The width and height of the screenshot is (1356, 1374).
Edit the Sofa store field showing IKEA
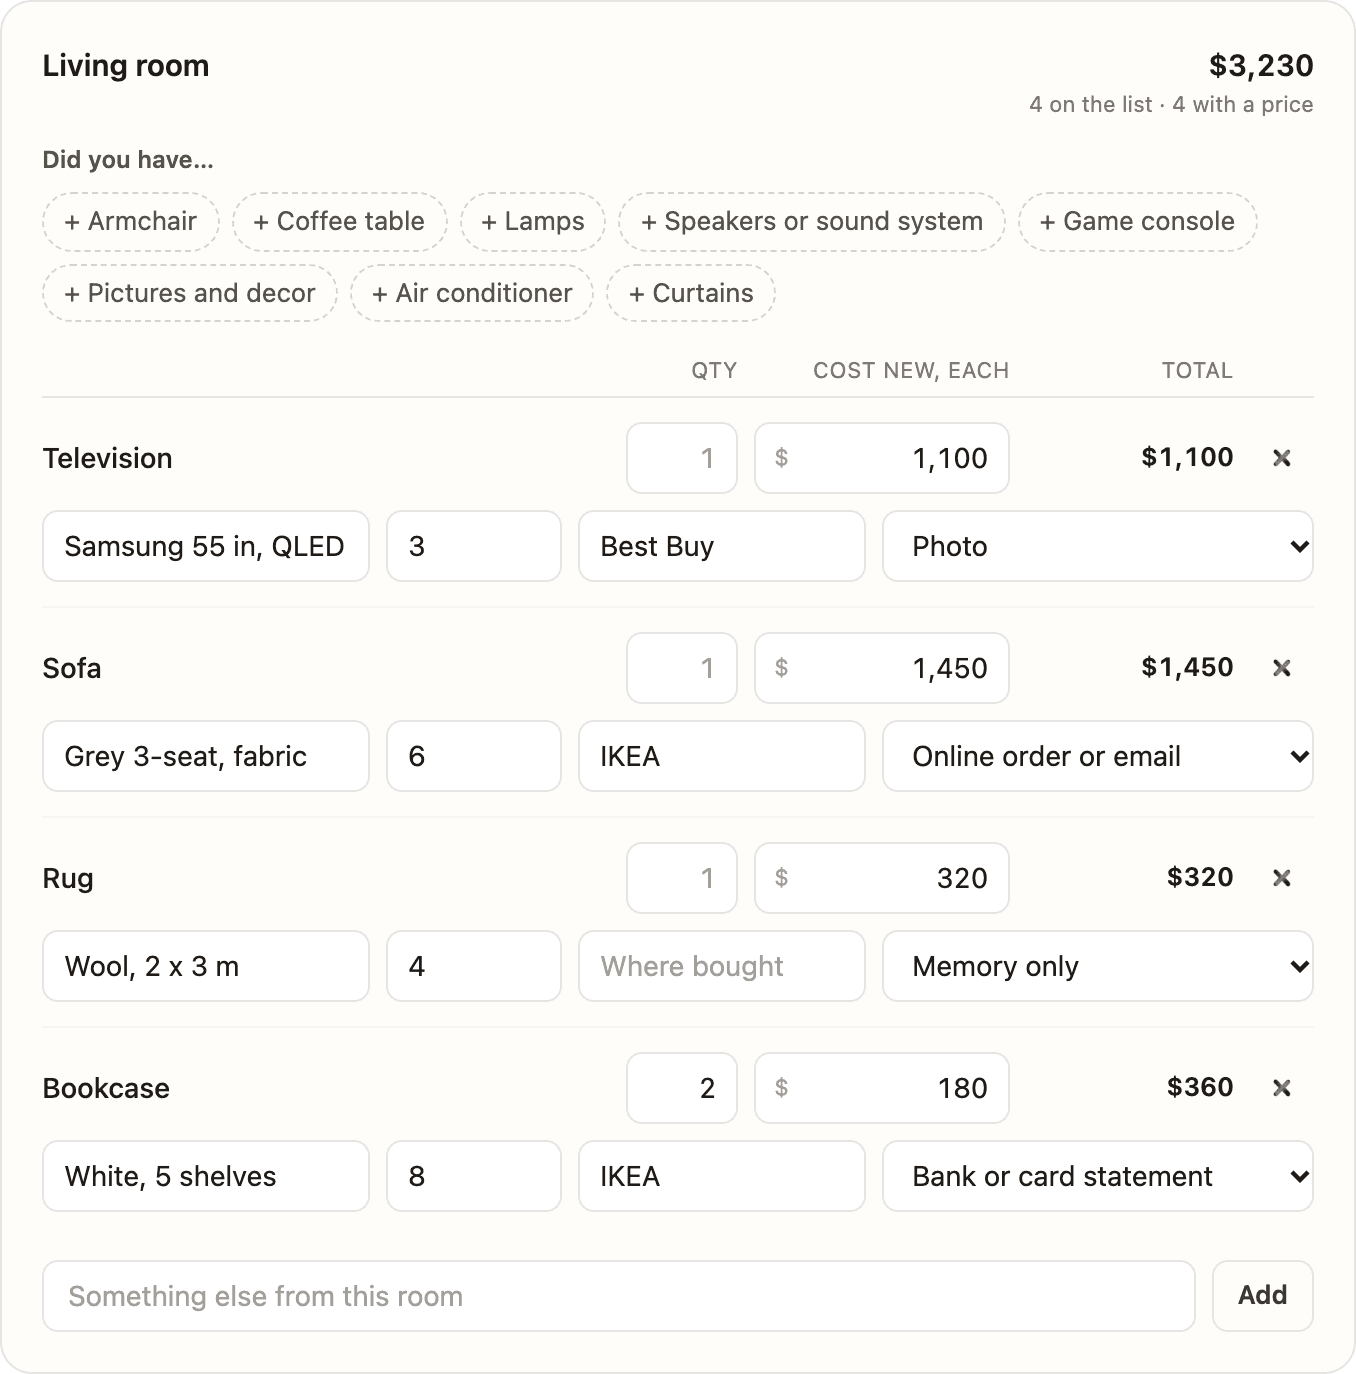coord(722,756)
